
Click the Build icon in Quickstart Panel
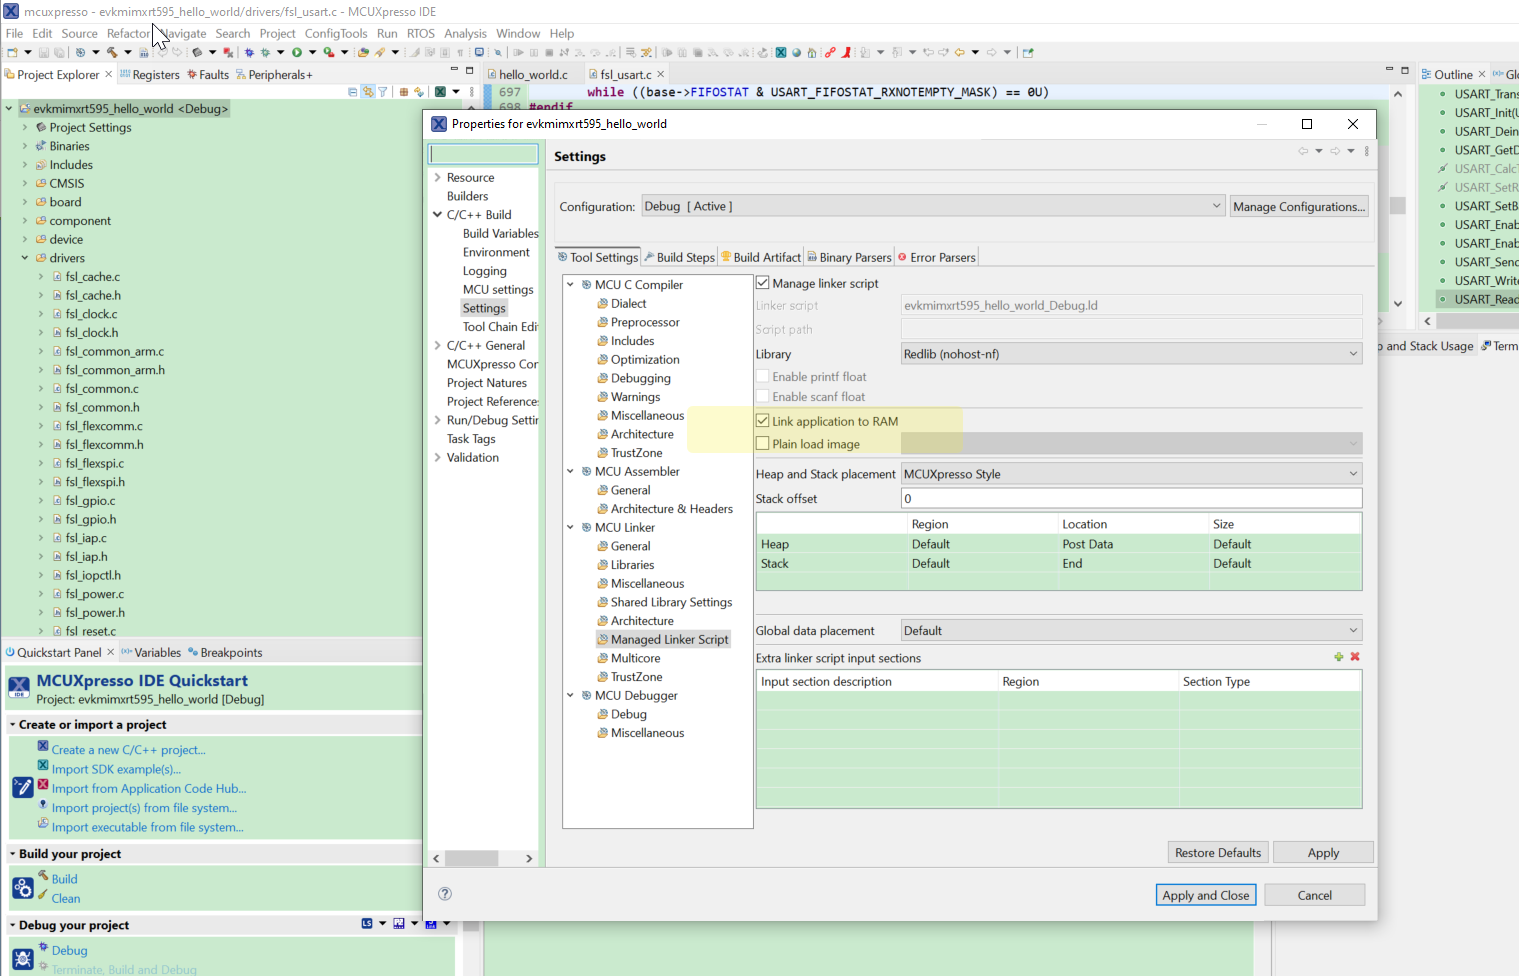pyautogui.click(x=44, y=878)
